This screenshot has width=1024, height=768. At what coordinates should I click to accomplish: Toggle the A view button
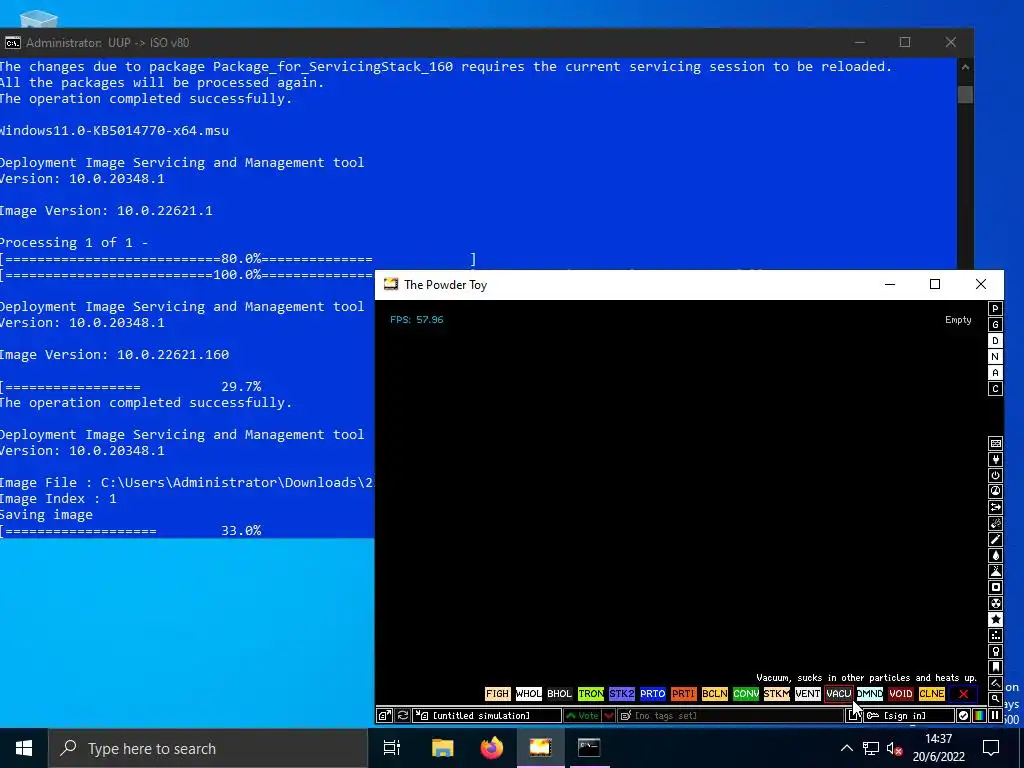(995, 373)
